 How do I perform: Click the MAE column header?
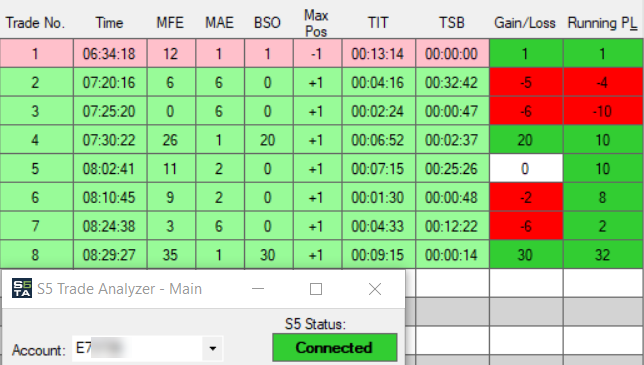pyautogui.click(x=219, y=23)
